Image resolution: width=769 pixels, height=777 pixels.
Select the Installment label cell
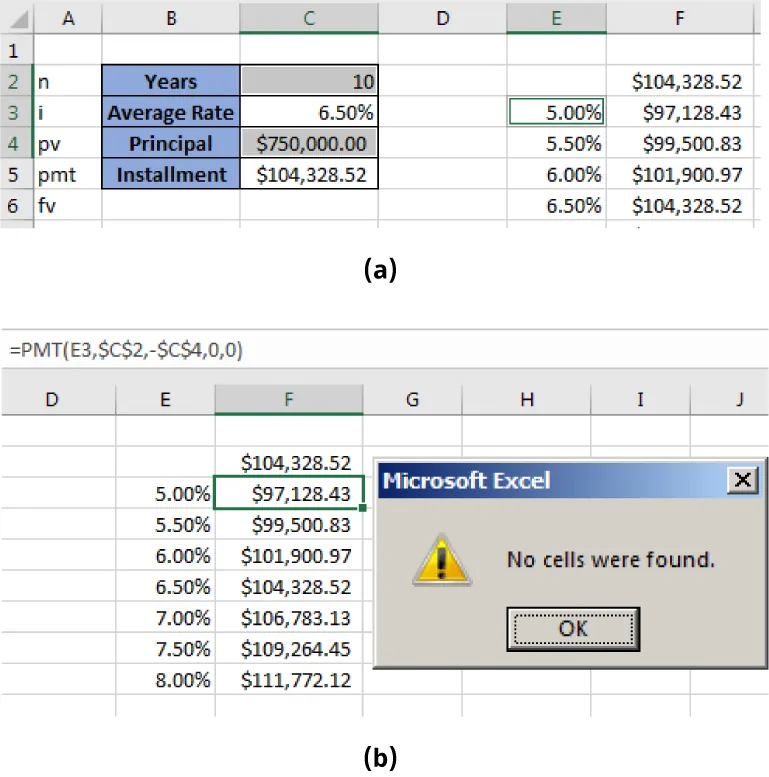[171, 175]
